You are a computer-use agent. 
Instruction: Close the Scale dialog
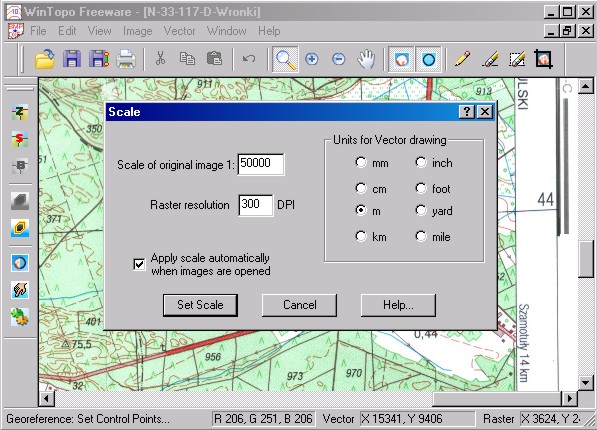485,112
